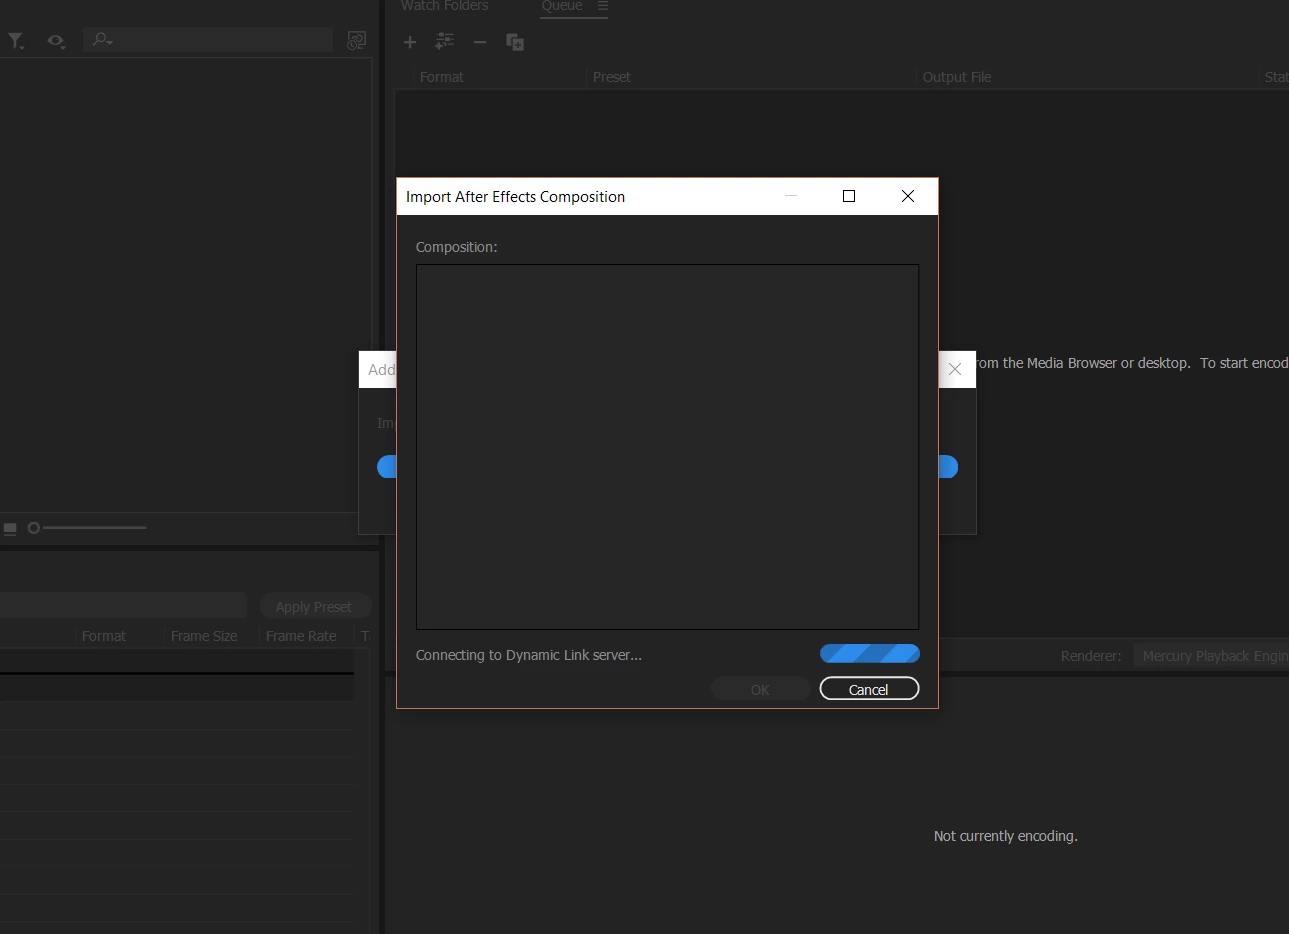Click the Media Browser thumbnail zoom slider
Screen dimensions: 1289x934
87,528
